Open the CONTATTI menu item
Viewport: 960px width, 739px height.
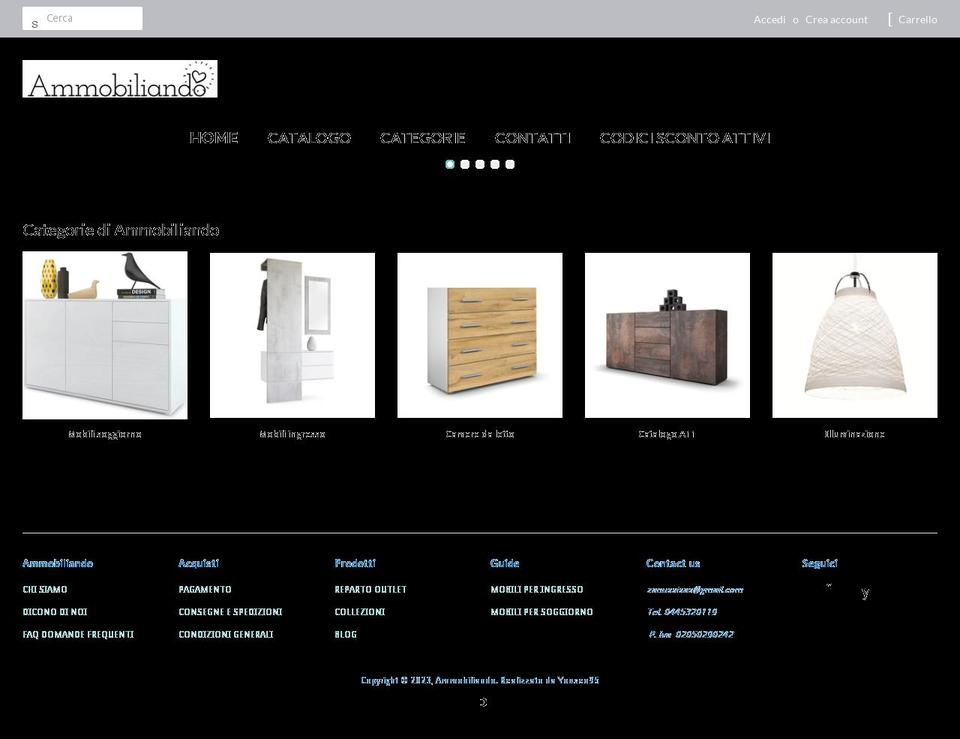[533, 138]
